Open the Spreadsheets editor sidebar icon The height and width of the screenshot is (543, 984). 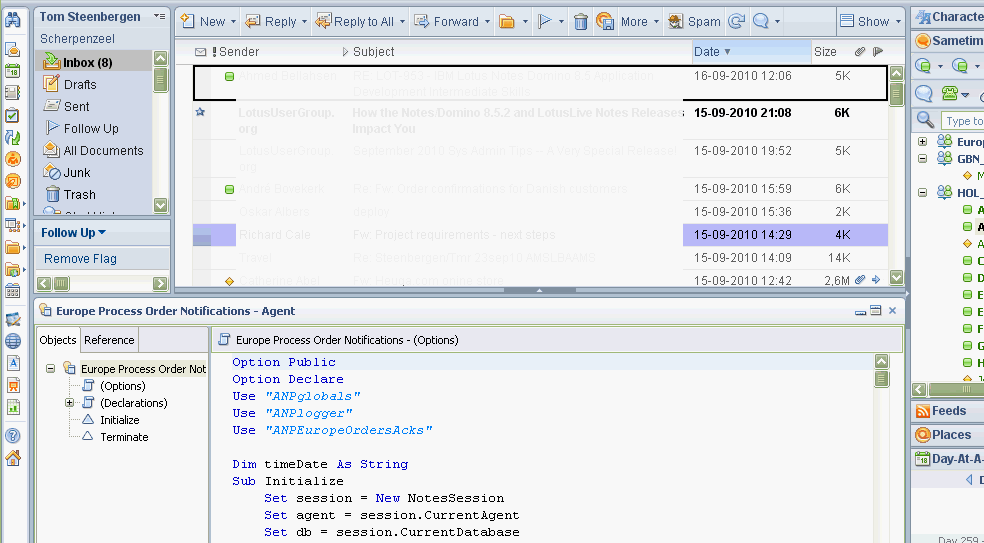[x=13, y=407]
